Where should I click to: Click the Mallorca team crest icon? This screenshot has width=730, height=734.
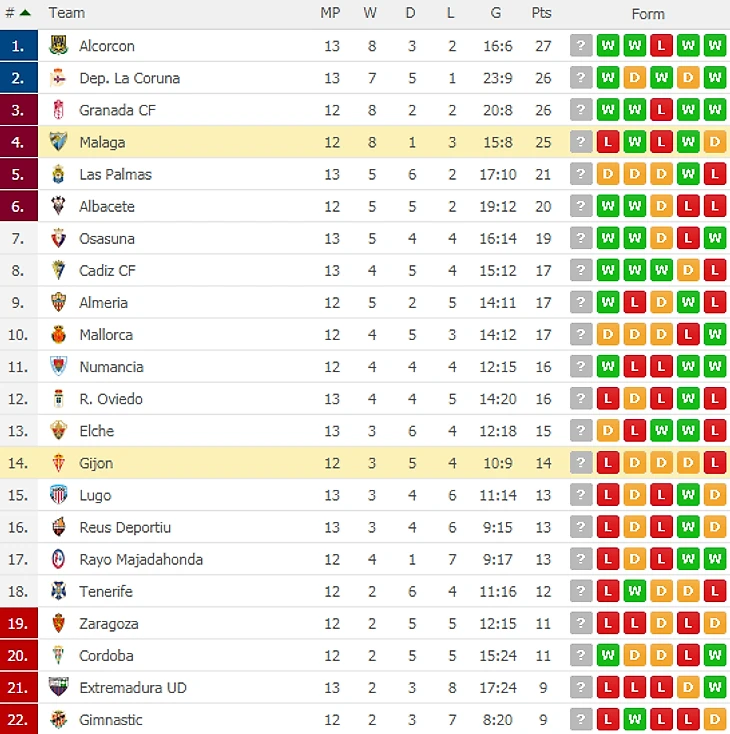pyautogui.click(x=58, y=334)
